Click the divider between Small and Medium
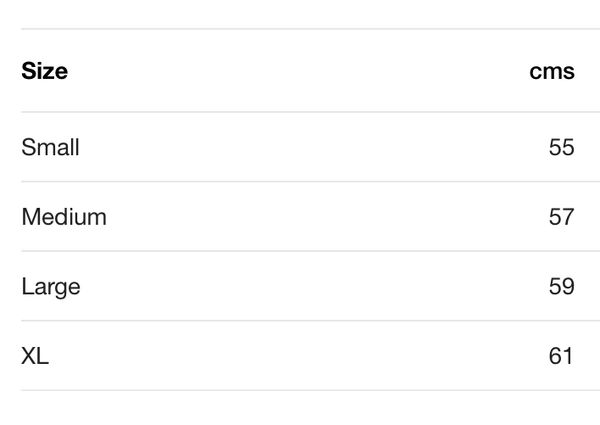This screenshot has width=600, height=425. [x=300, y=182]
